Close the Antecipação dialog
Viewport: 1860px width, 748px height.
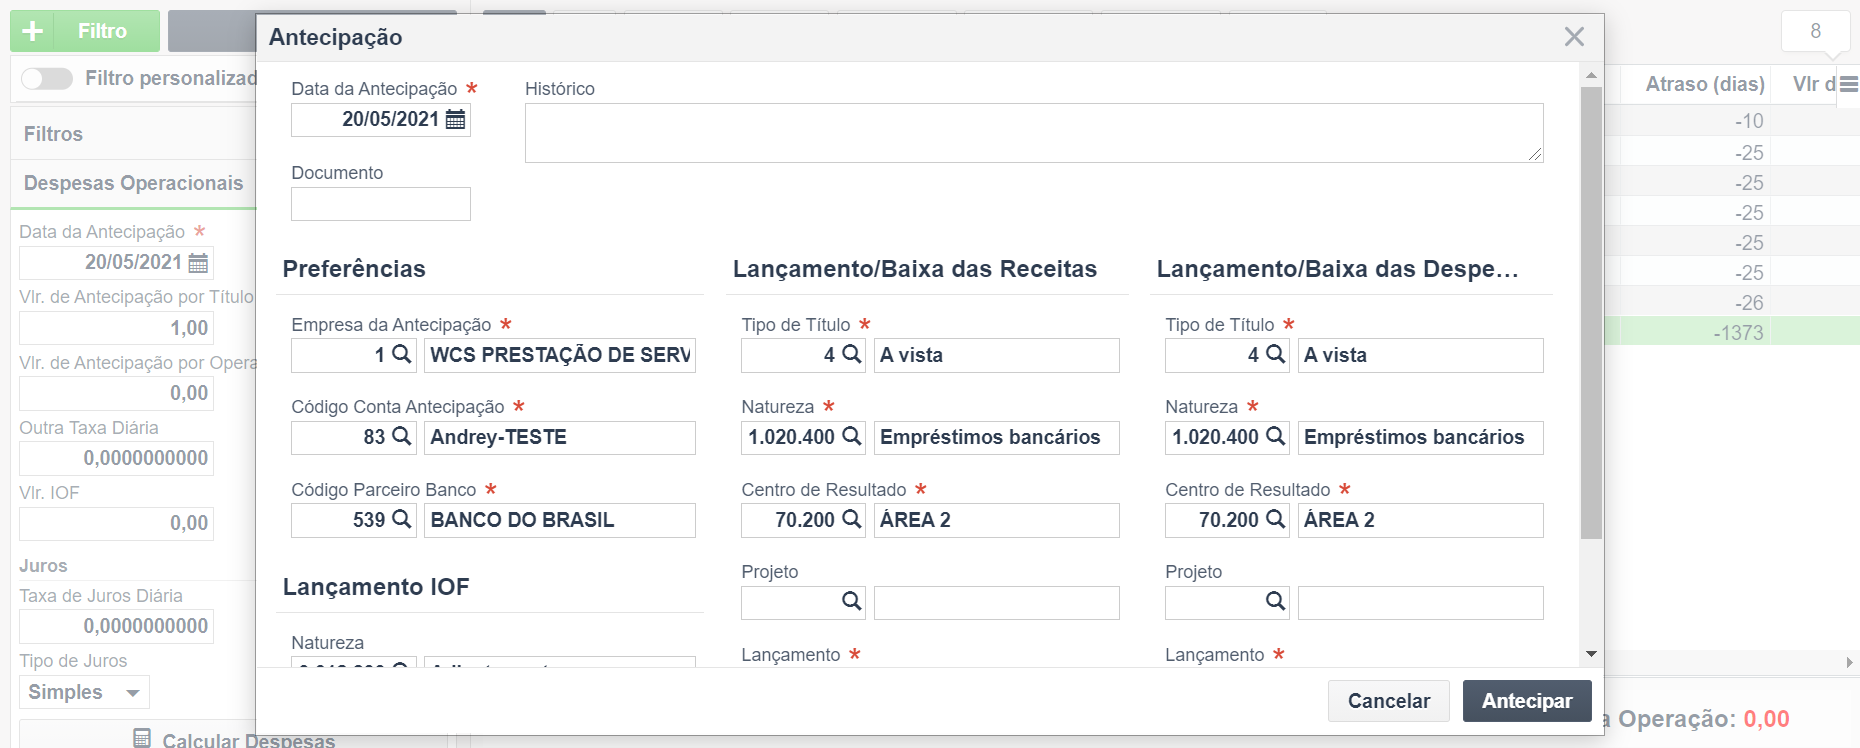pyautogui.click(x=1574, y=37)
